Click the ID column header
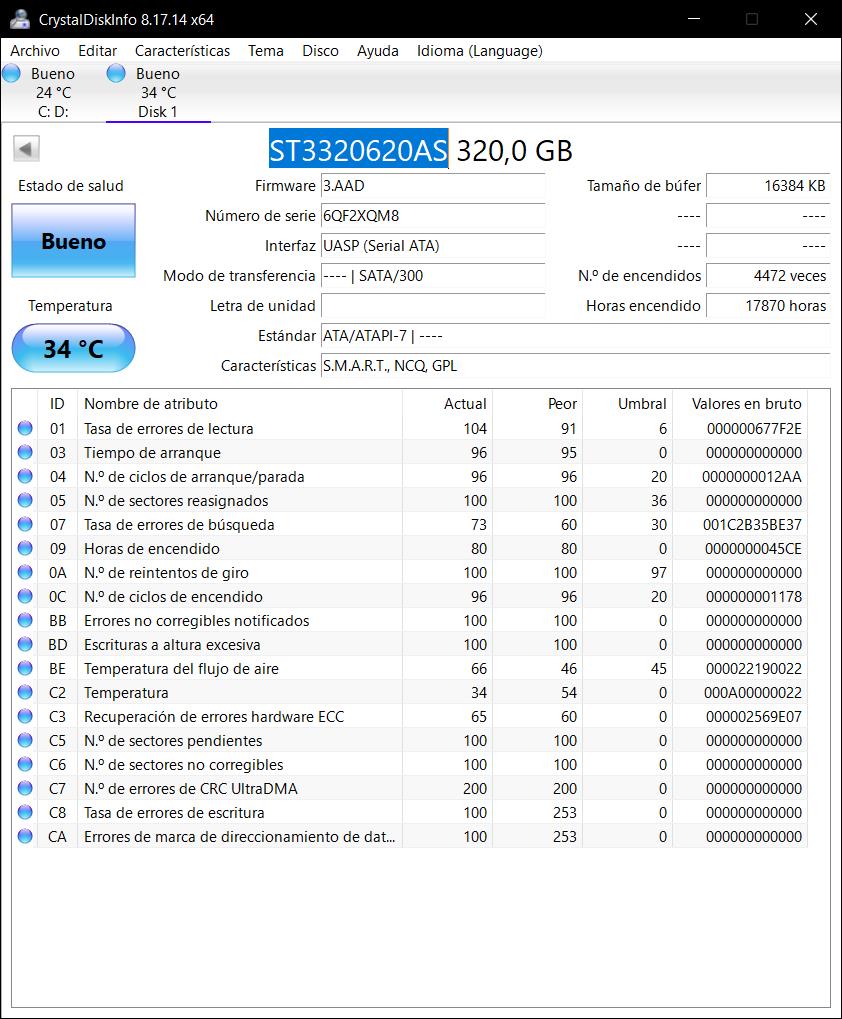 point(57,404)
